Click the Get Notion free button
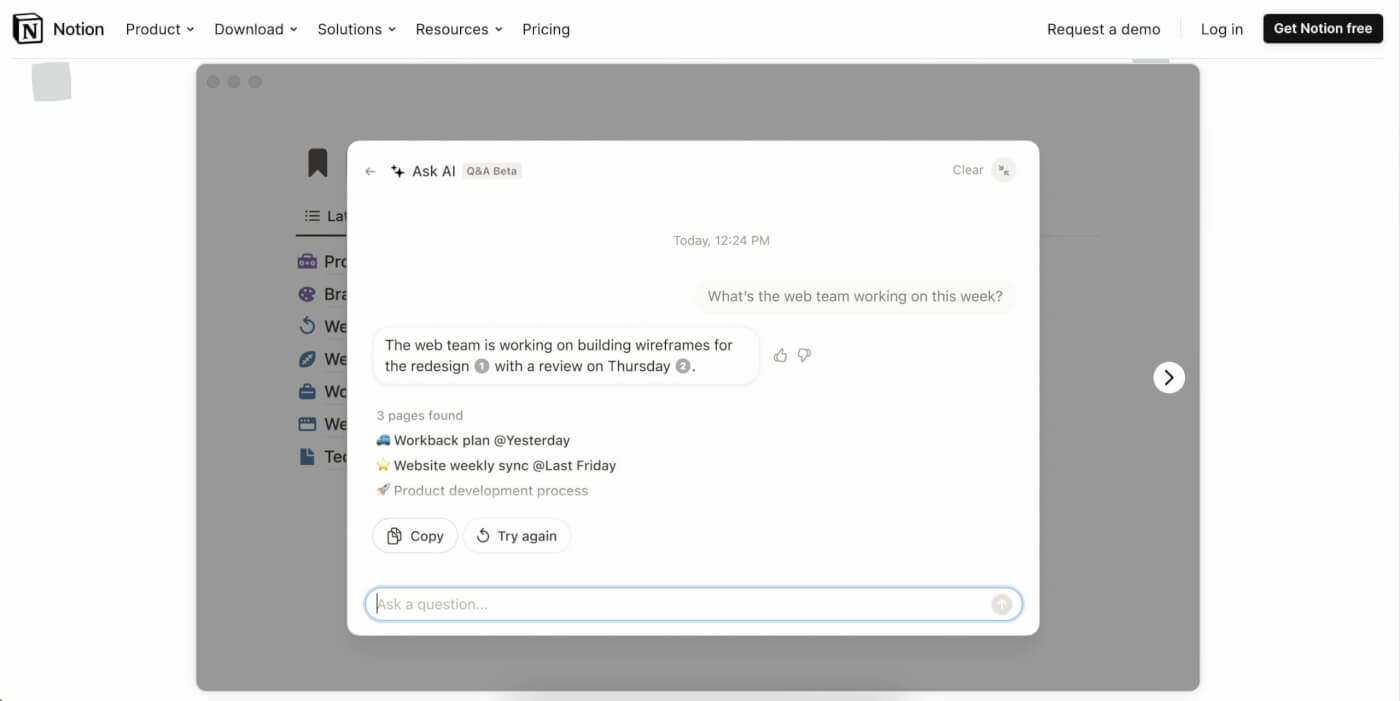The width and height of the screenshot is (1400, 701). click(1322, 28)
